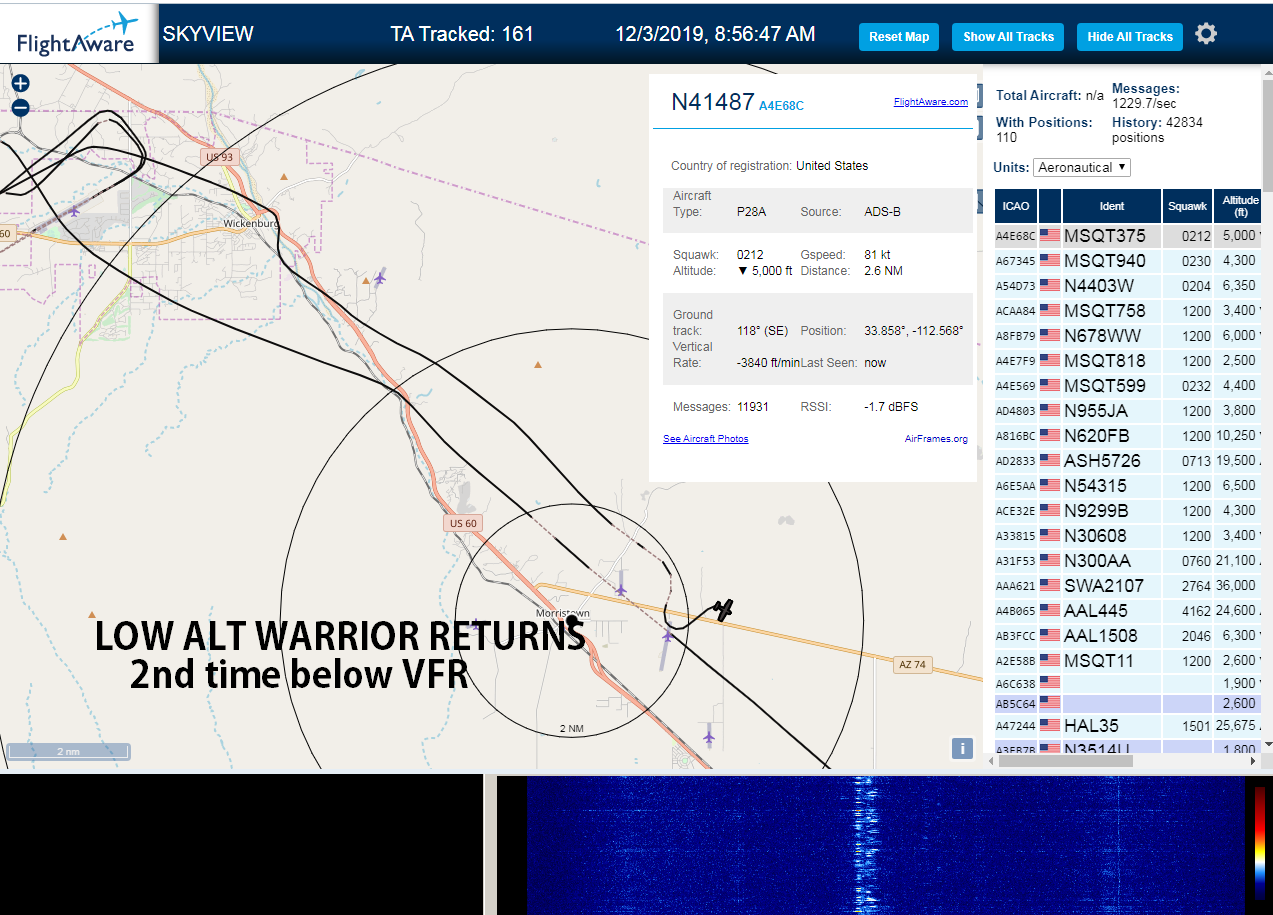Select the MSQT818 row
1273x915 pixels.
(1128, 361)
